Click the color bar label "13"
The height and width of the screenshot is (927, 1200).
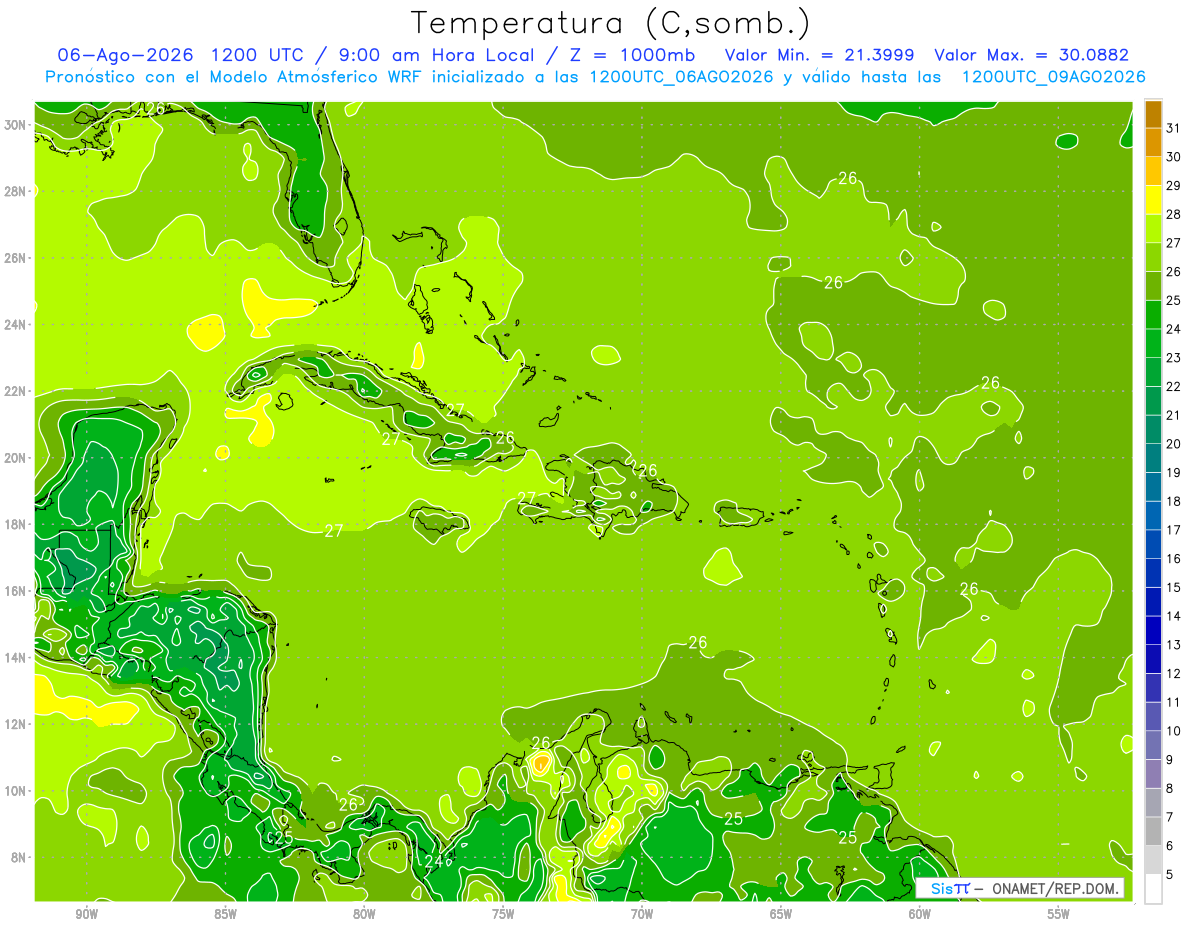click(1174, 645)
